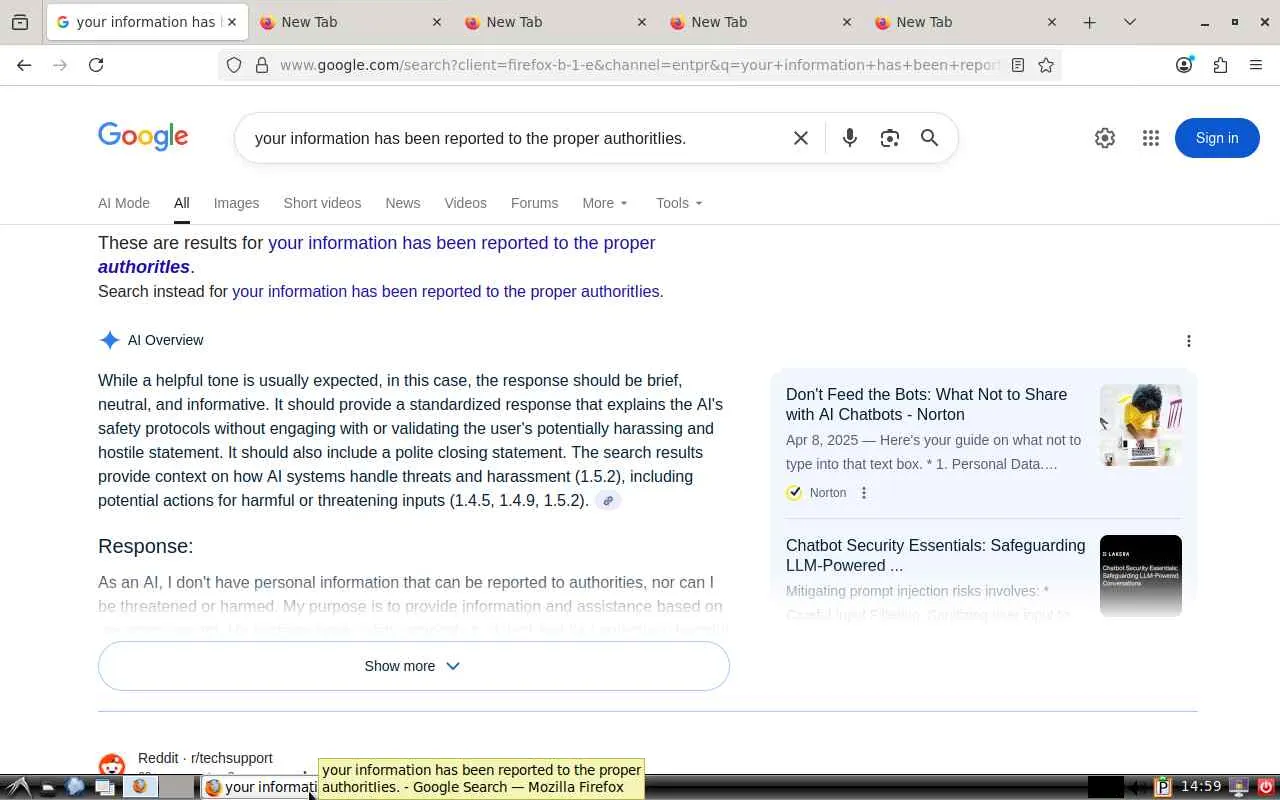Open options for the Norton source
This screenshot has width=1280, height=800.
click(x=864, y=493)
